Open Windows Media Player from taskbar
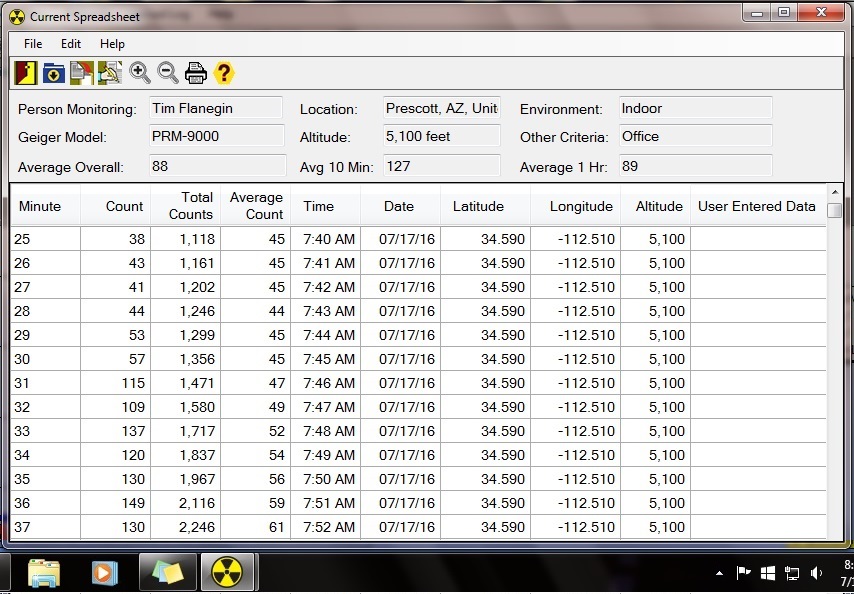 pyautogui.click(x=102, y=573)
